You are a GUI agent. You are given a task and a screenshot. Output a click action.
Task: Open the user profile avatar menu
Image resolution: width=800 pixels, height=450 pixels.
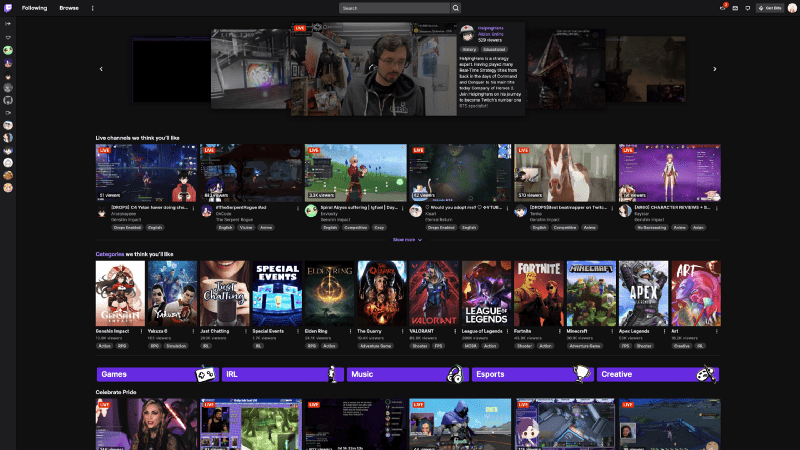point(792,8)
